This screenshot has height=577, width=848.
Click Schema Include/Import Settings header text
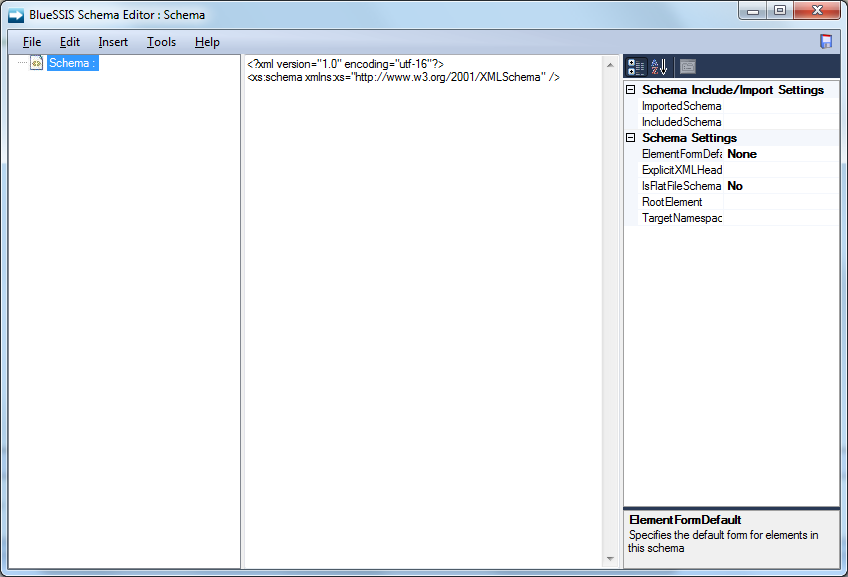(x=733, y=90)
